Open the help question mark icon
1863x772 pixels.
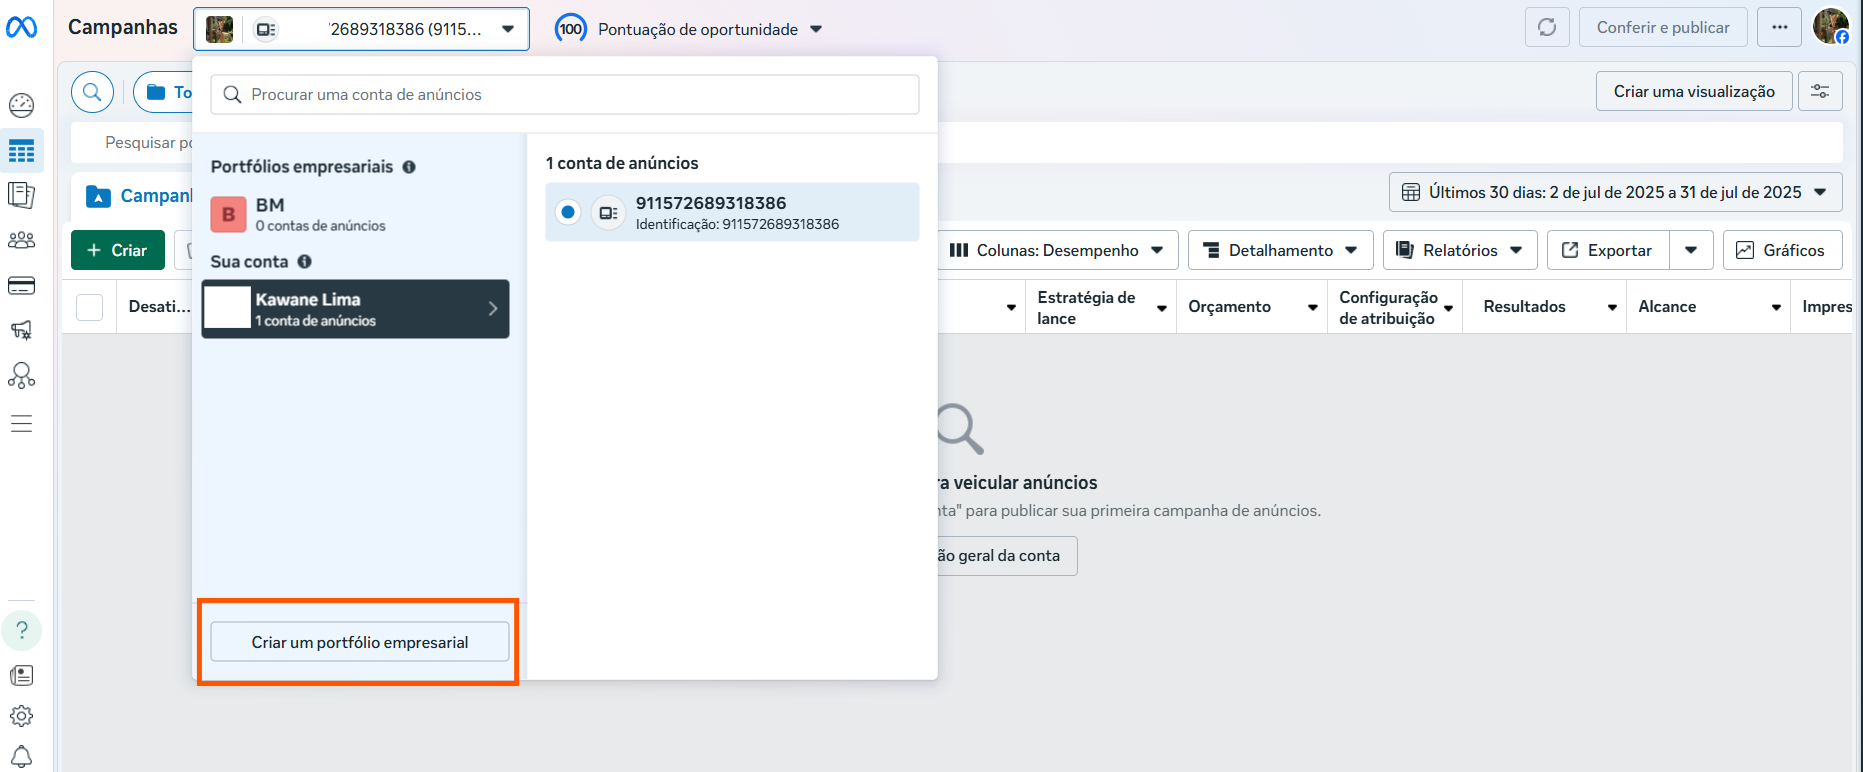click(22, 631)
